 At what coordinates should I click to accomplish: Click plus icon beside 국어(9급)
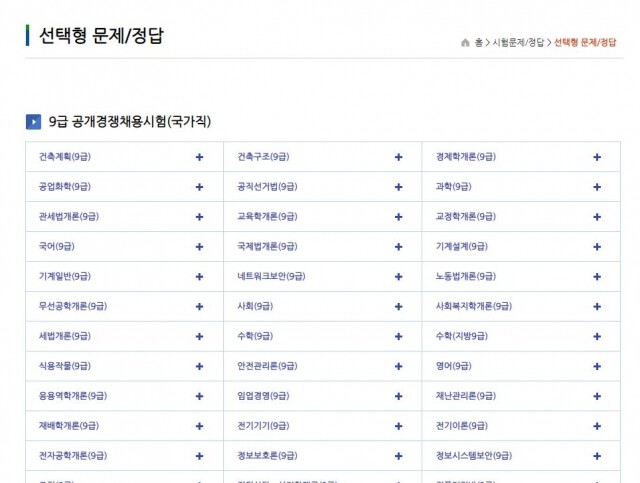point(200,246)
